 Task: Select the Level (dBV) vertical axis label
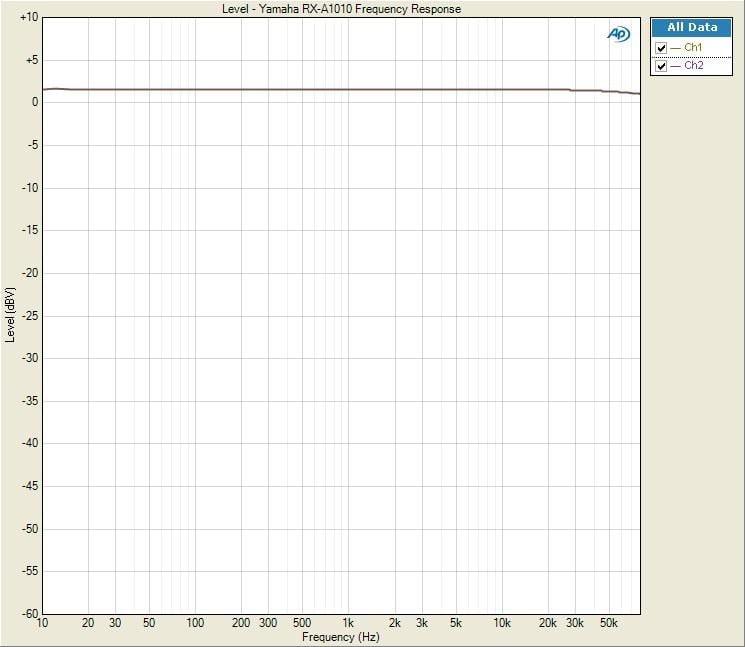coord(10,315)
